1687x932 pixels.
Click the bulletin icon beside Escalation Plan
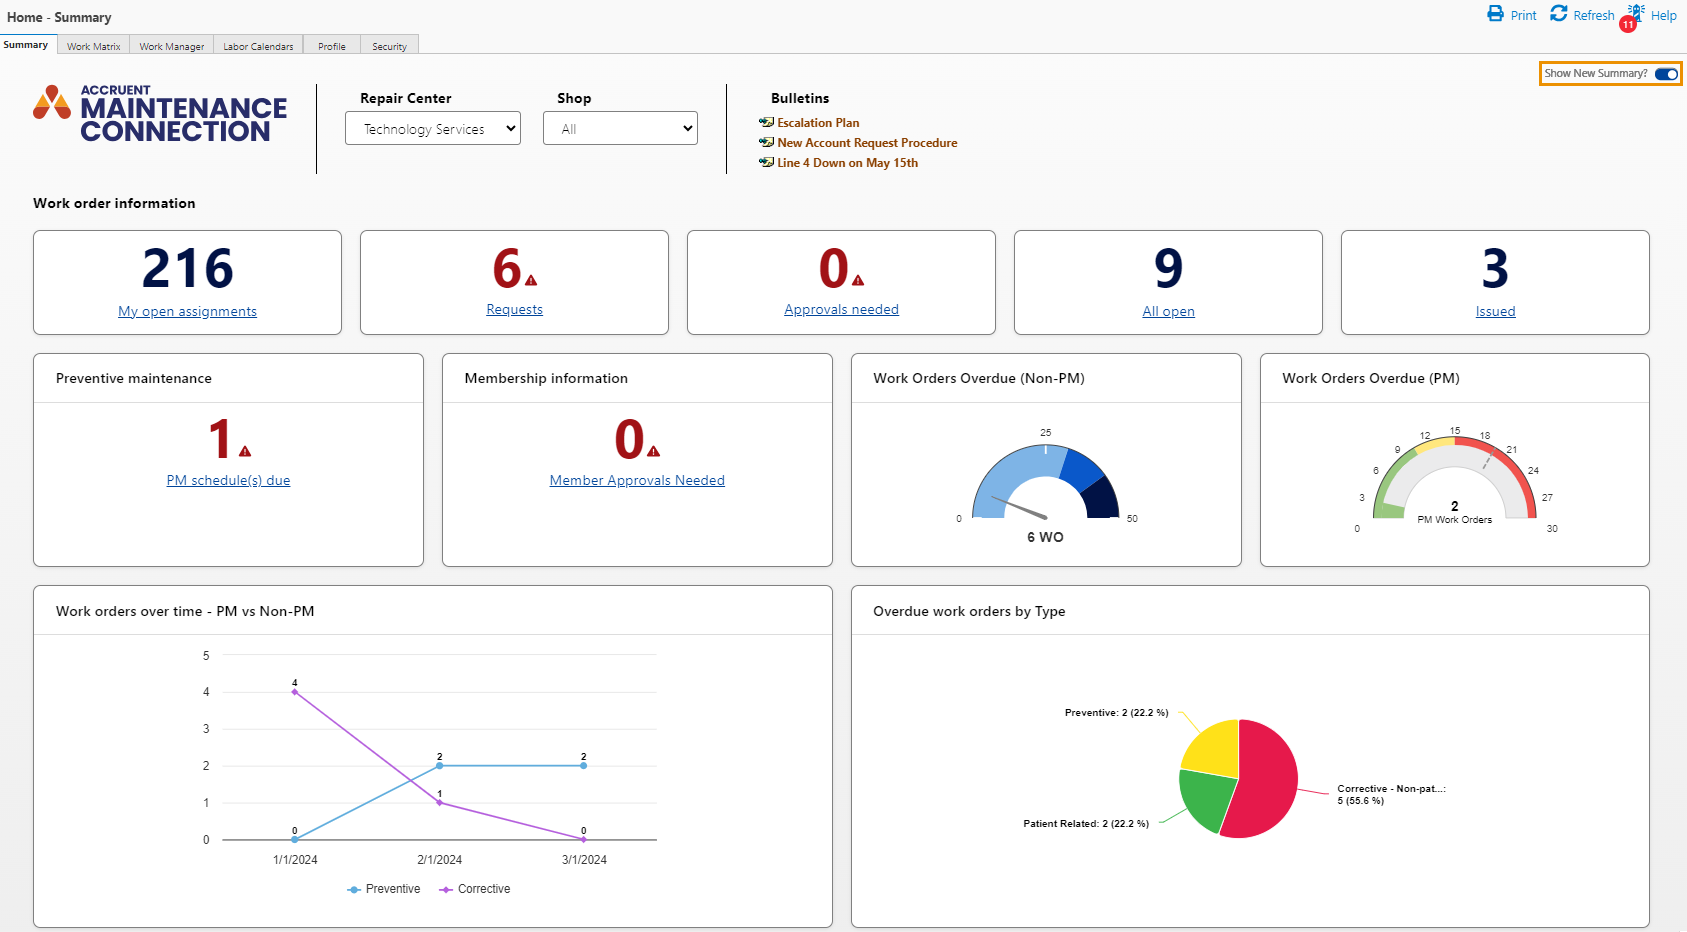pos(766,122)
